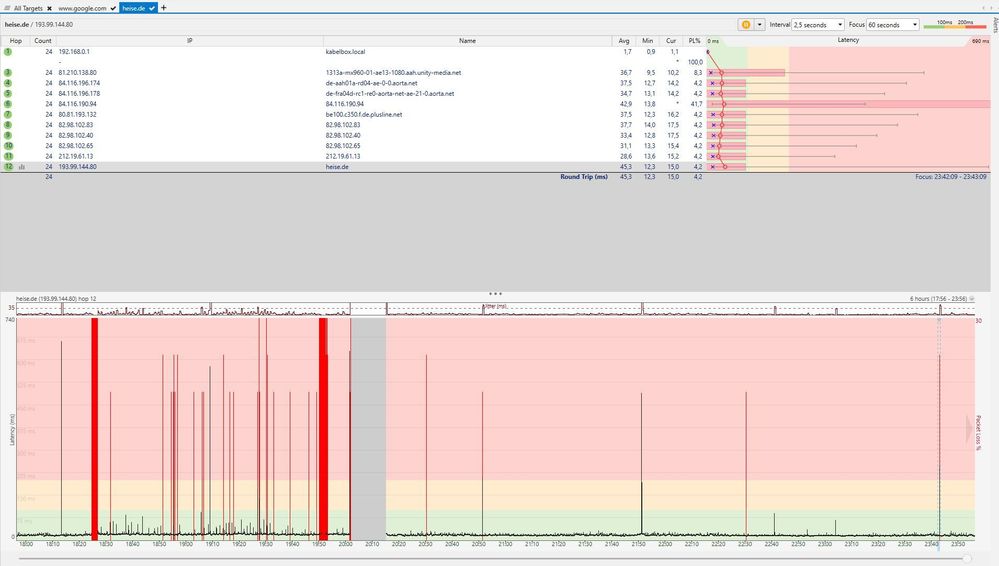This screenshot has height=566, width=999.
Task: Click the checkmark on the www.google.com tab
Action: 113,8
